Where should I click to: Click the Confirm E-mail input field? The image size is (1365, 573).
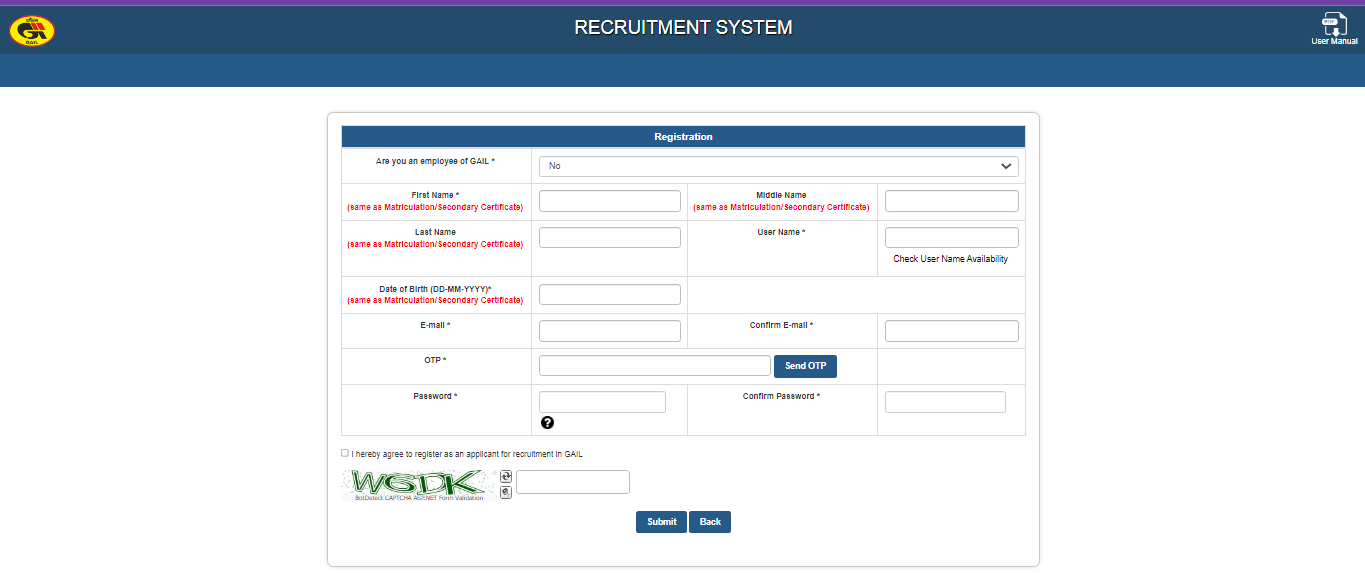(x=952, y=331)
